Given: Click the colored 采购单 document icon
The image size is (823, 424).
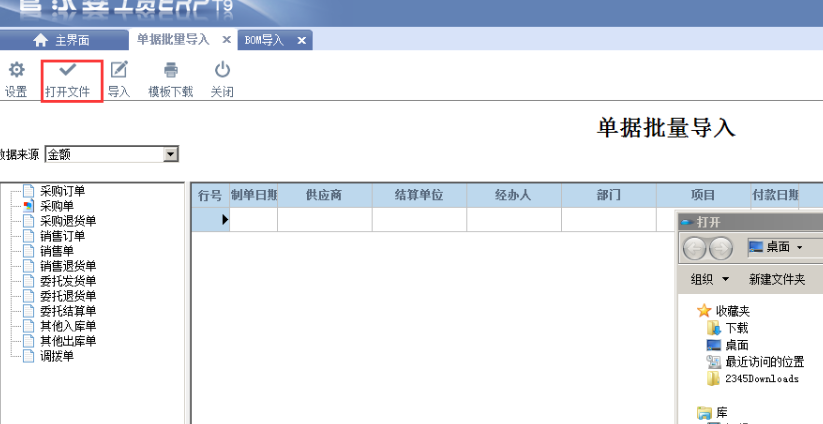Looking at the screenshot, I should pos(29,206).
